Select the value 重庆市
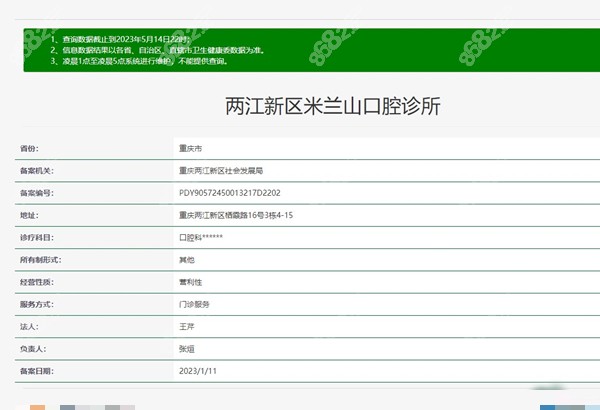The height and width of the screenshot is (410, 600). coord(190,149)
